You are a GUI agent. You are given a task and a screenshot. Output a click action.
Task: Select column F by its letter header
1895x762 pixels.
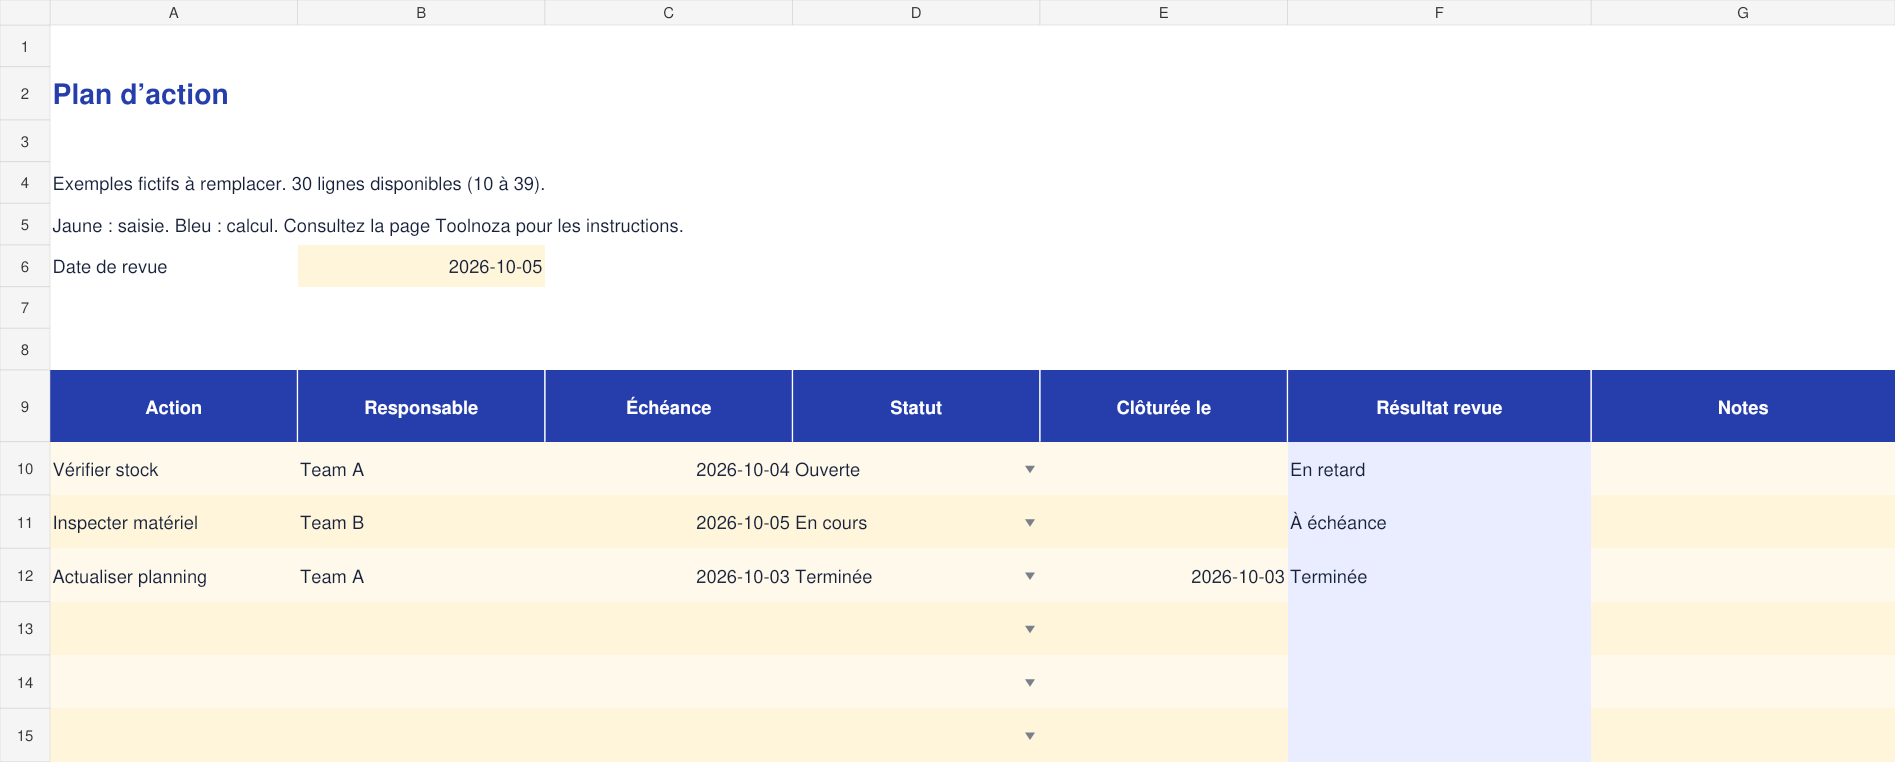coord(1439,13)
